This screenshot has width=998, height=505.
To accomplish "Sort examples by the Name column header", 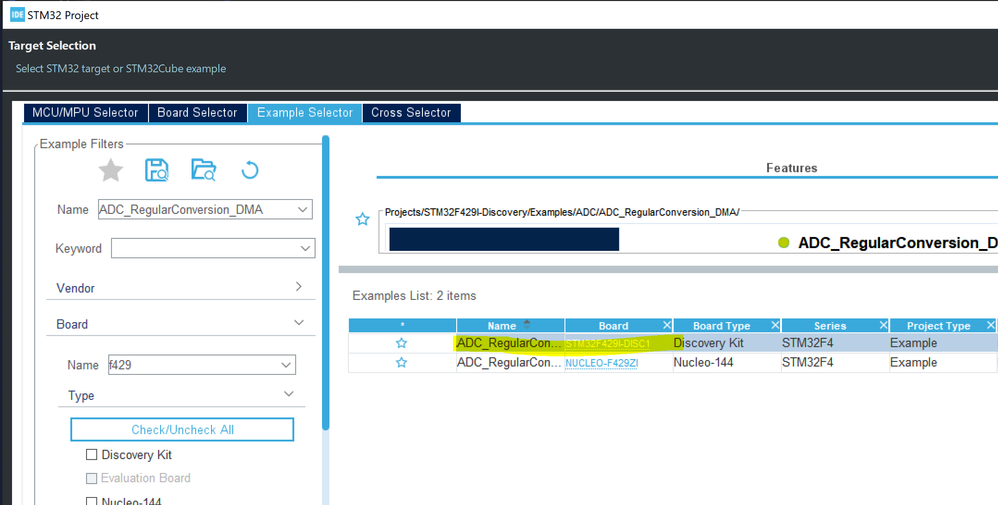I will click(x=510, y=325).
